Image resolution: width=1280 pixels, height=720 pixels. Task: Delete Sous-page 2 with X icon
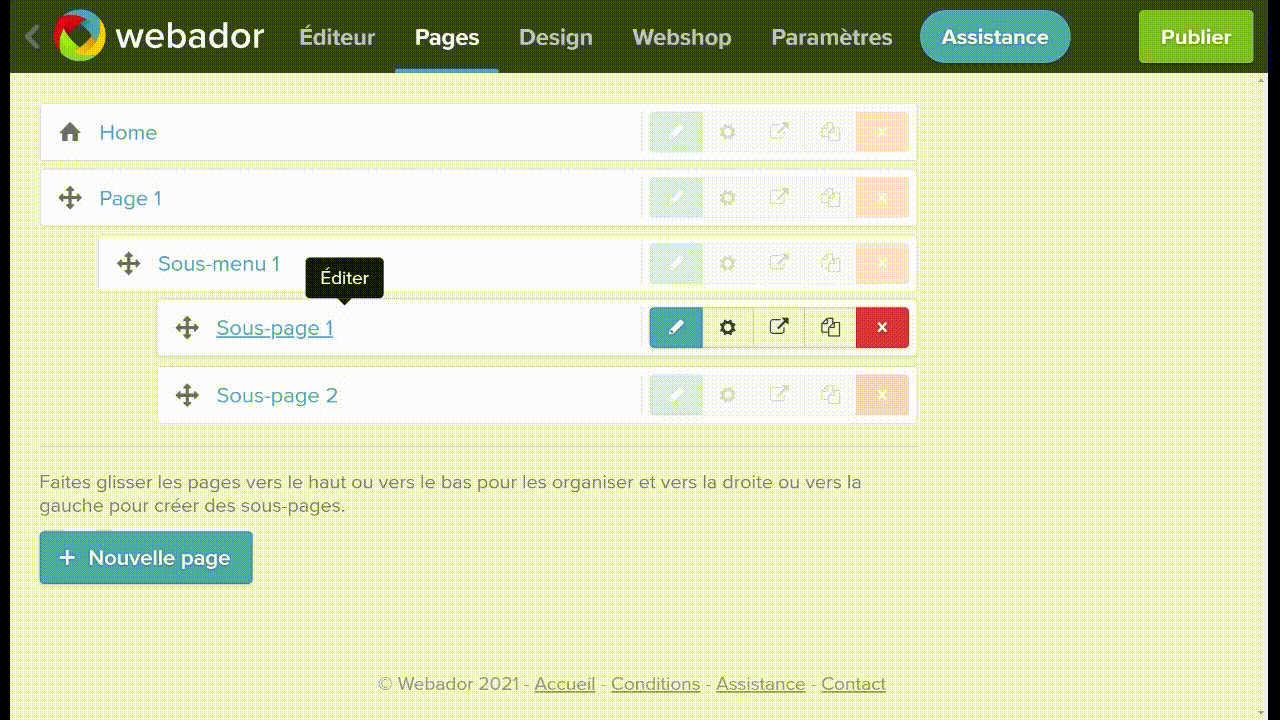[x=882, y=395]
